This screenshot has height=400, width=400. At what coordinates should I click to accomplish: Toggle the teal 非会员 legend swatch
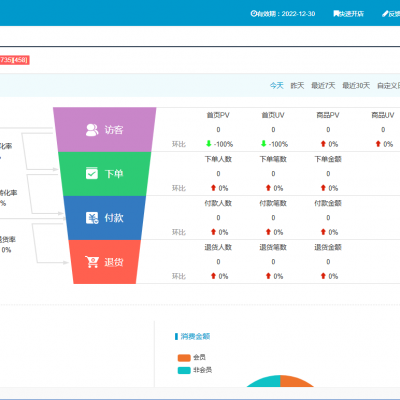[x=184, y=370]
